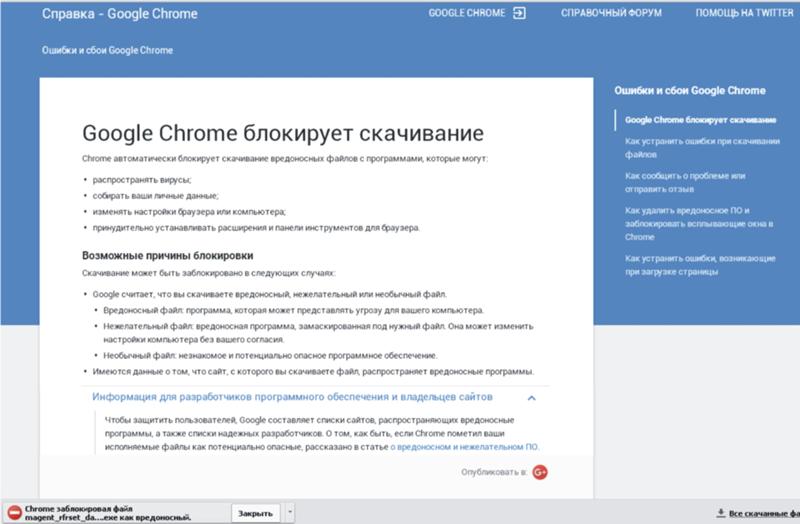Open GOOGLE CHROME header menu item
Image resolution: width=800 pixels, height=524 pixels.
pos(467,13)
